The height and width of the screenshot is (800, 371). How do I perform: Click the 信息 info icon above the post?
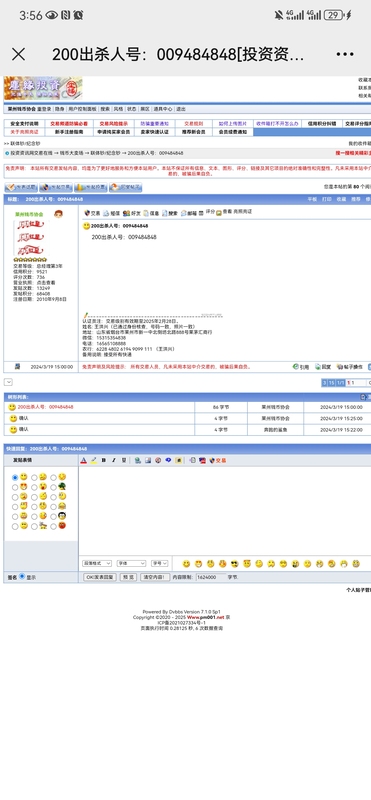[x=151, y=213]
